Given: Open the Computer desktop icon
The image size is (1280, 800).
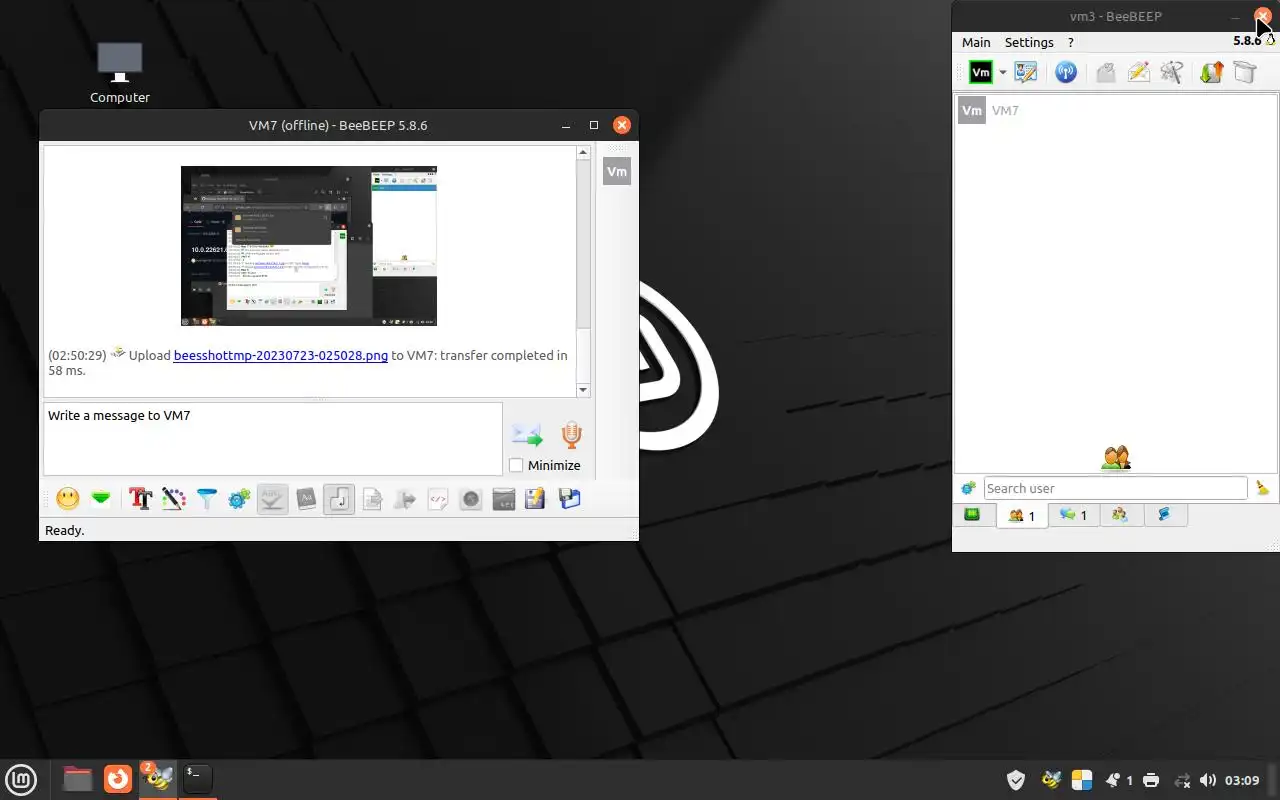Looking at the screenshot, I should [120, 72].
